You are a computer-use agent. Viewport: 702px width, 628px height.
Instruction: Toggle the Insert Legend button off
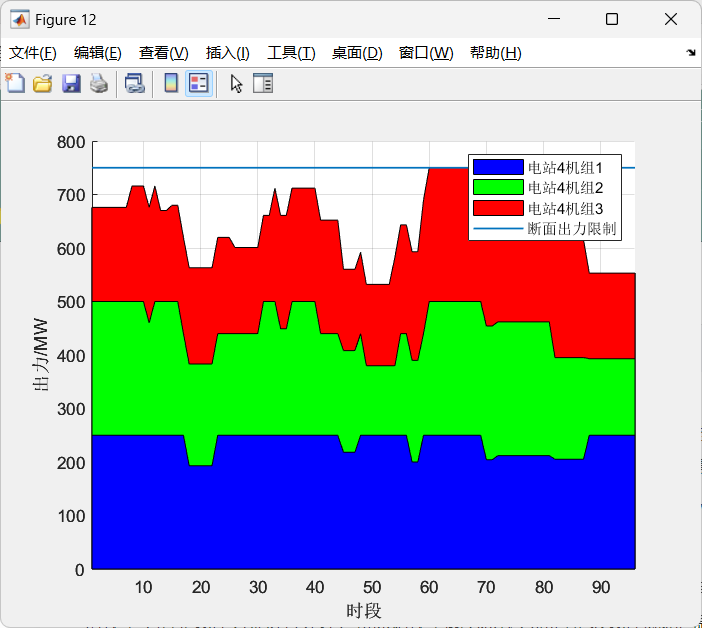click(198, 84)
